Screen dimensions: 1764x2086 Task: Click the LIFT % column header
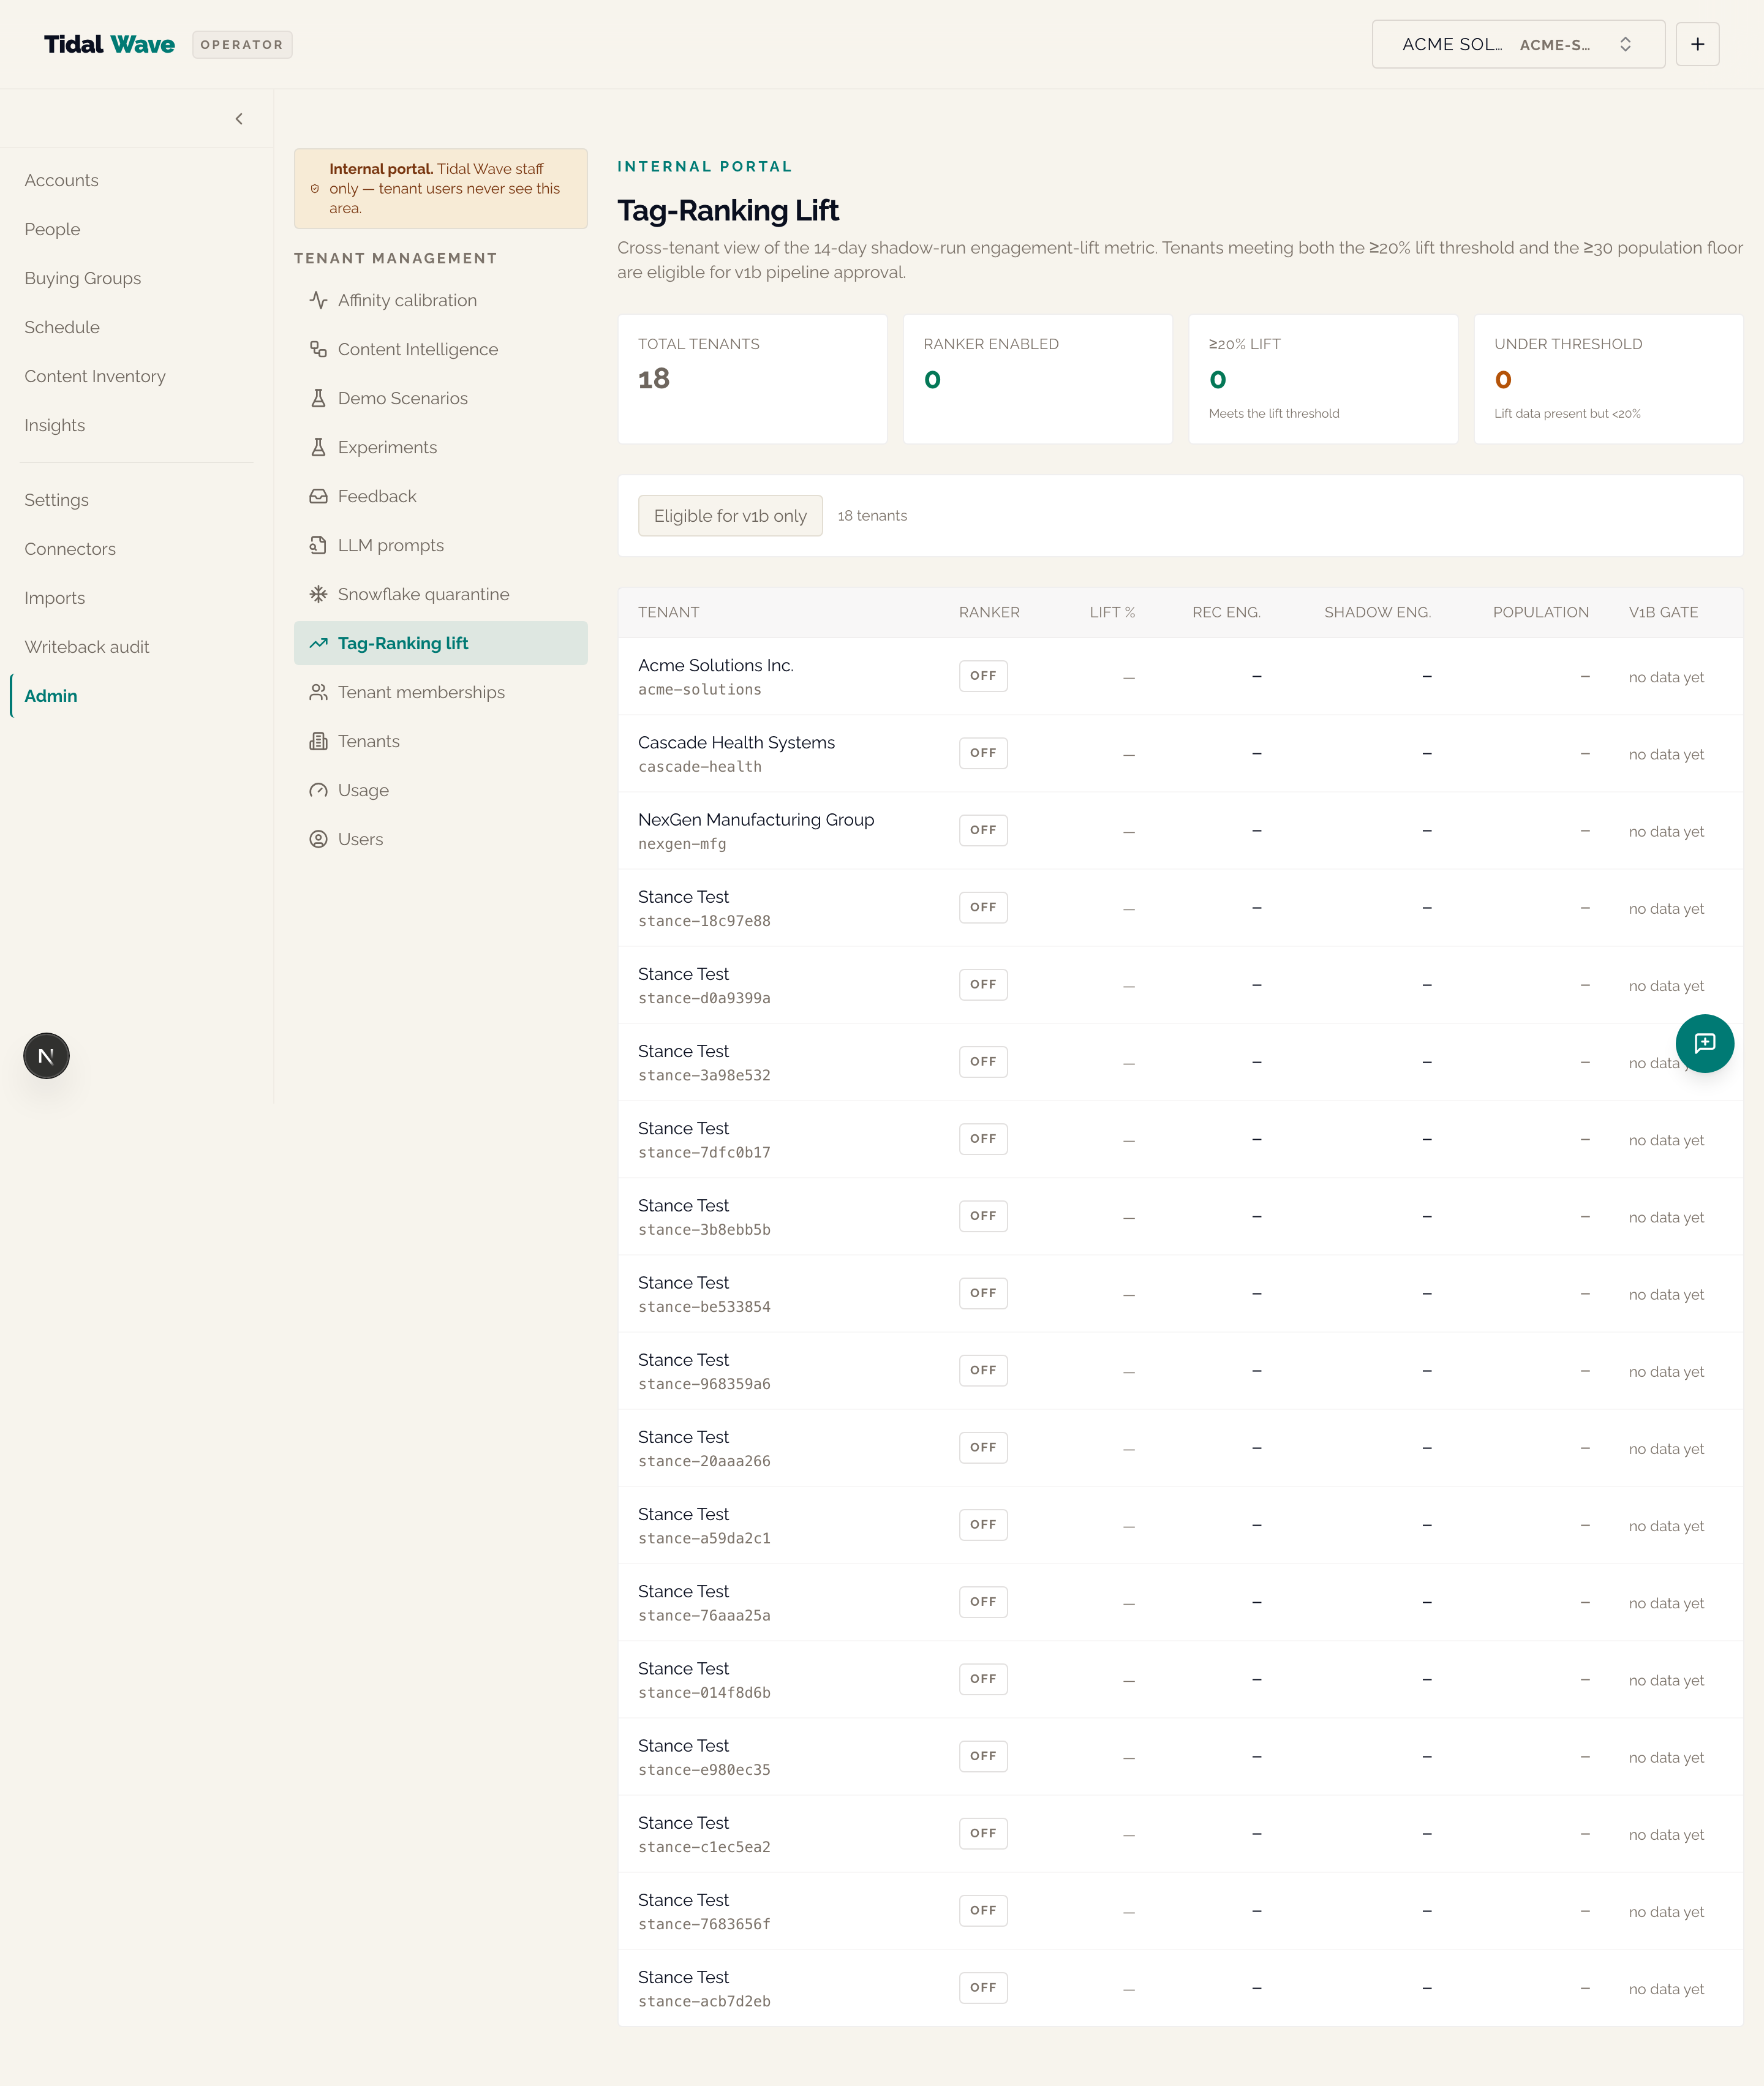tap(1112, 612)
